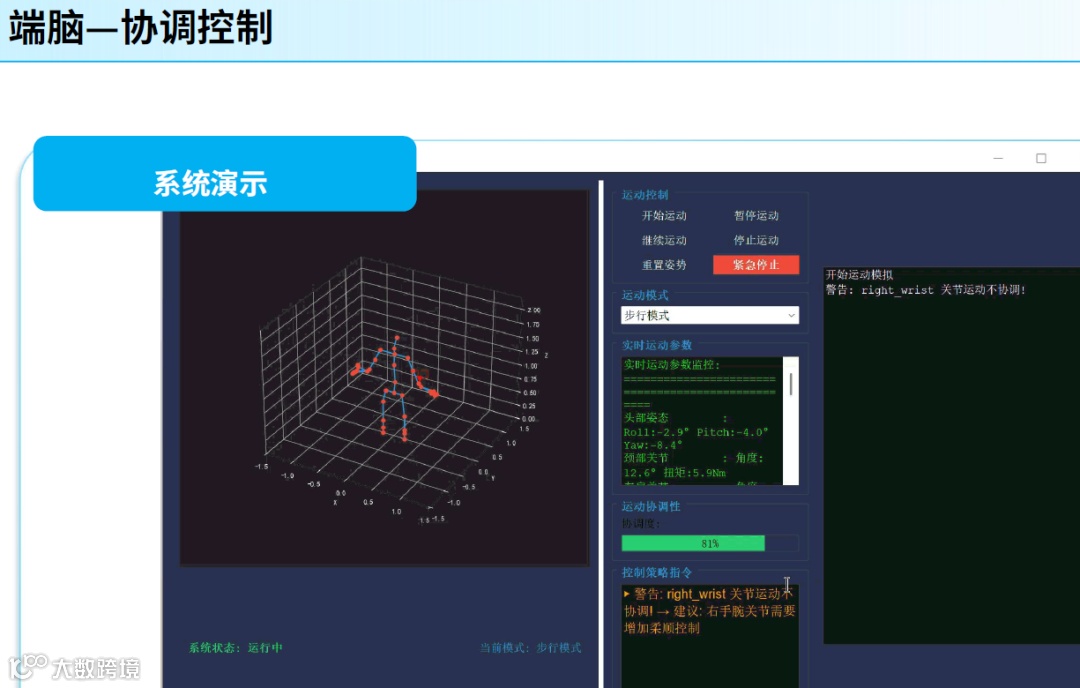Click the 系统状态: 运行中 status text

[236, 647]
